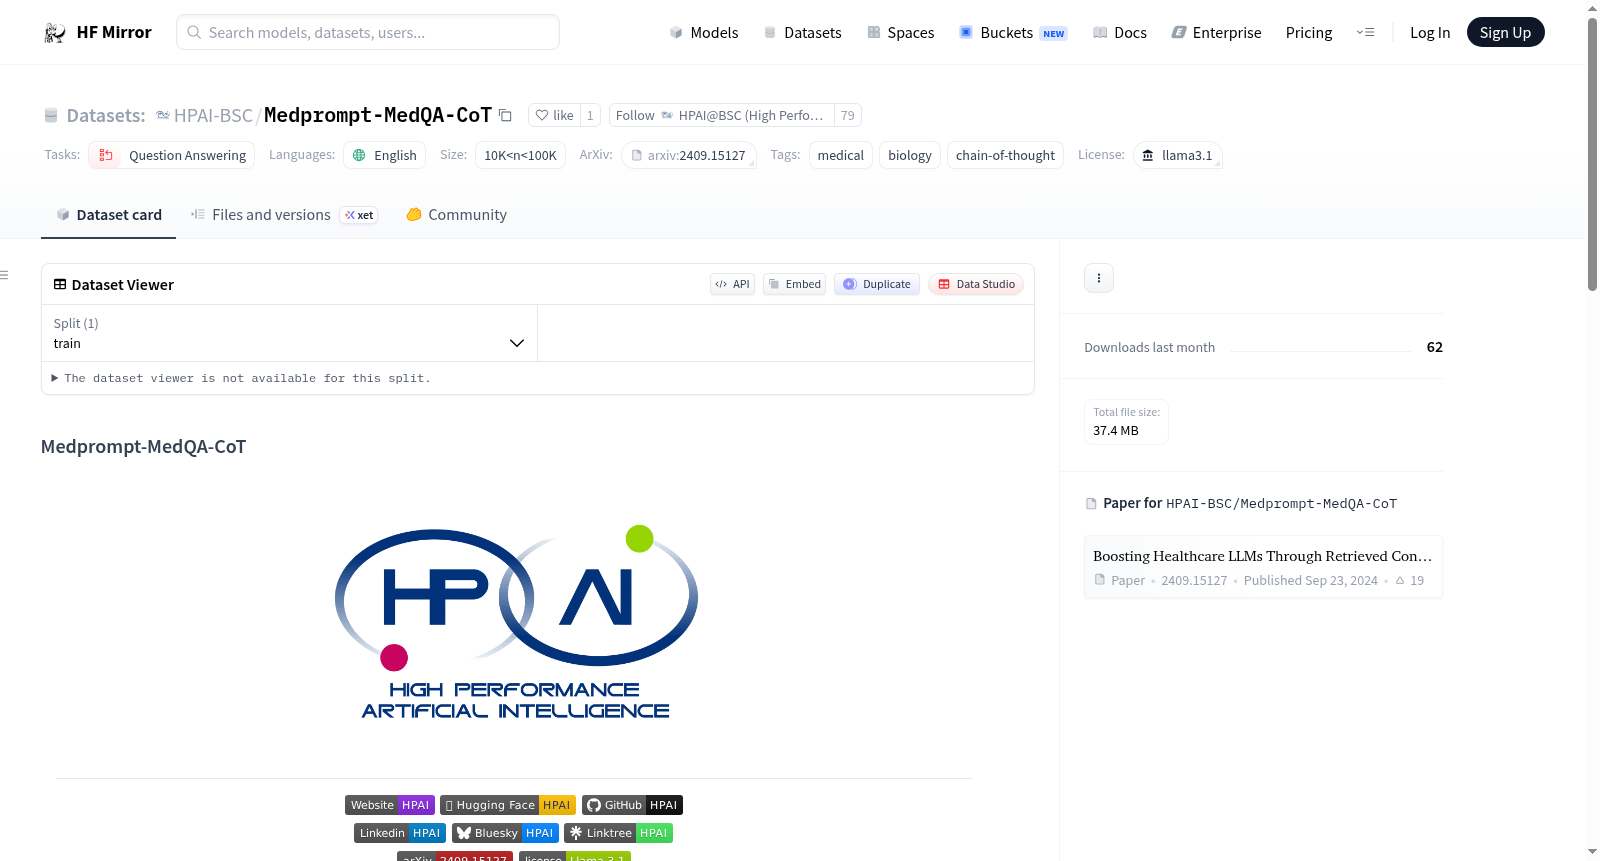
Task: Open Spaces in the top navigation
Action: 900,33
